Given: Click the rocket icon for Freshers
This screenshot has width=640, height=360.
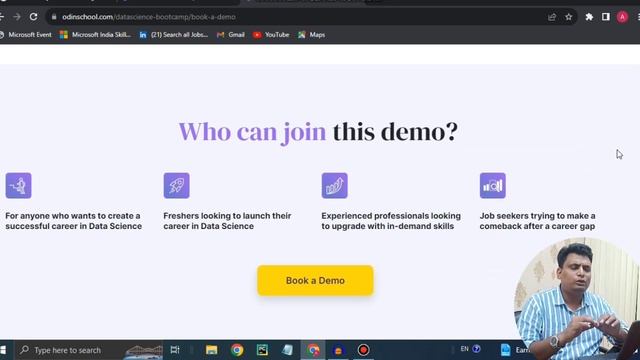Looking at the screenshot, I should [176, 186].
